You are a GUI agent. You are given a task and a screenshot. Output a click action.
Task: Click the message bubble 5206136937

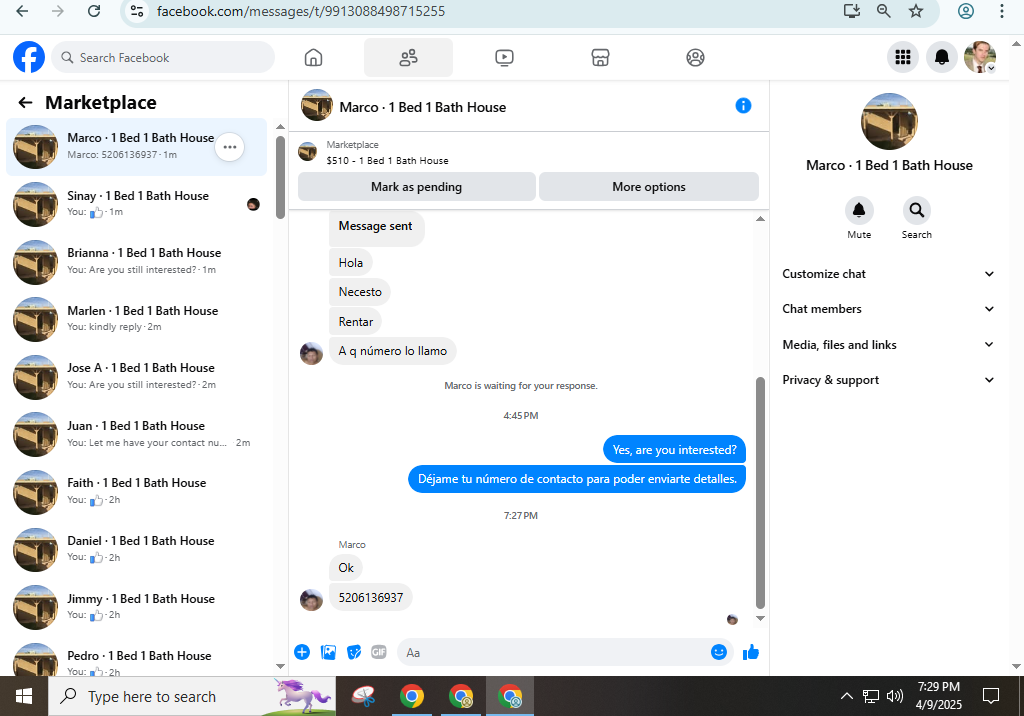pyautogui.click(x=370, y=597)
